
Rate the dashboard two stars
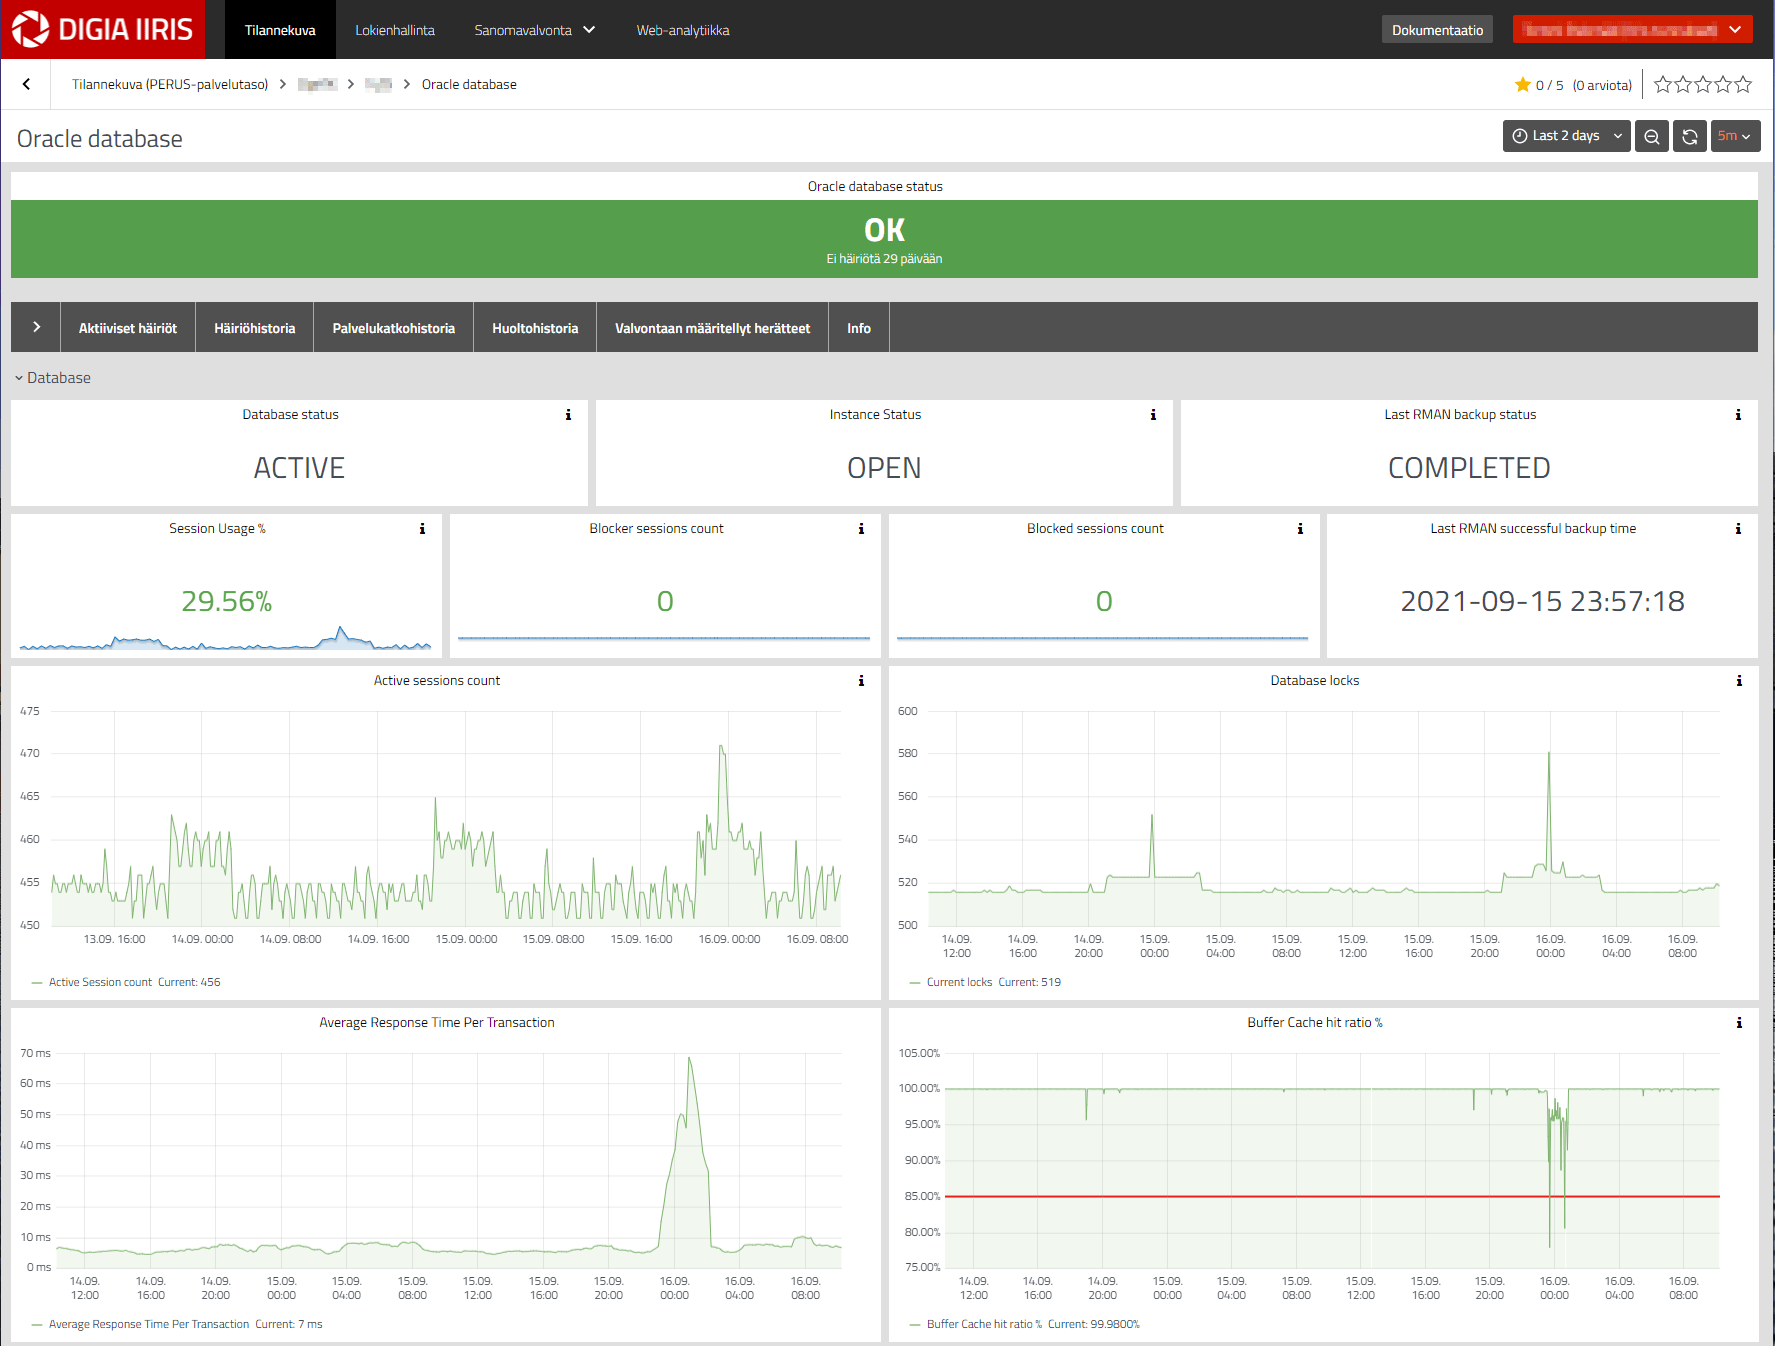coord(1683,85)
